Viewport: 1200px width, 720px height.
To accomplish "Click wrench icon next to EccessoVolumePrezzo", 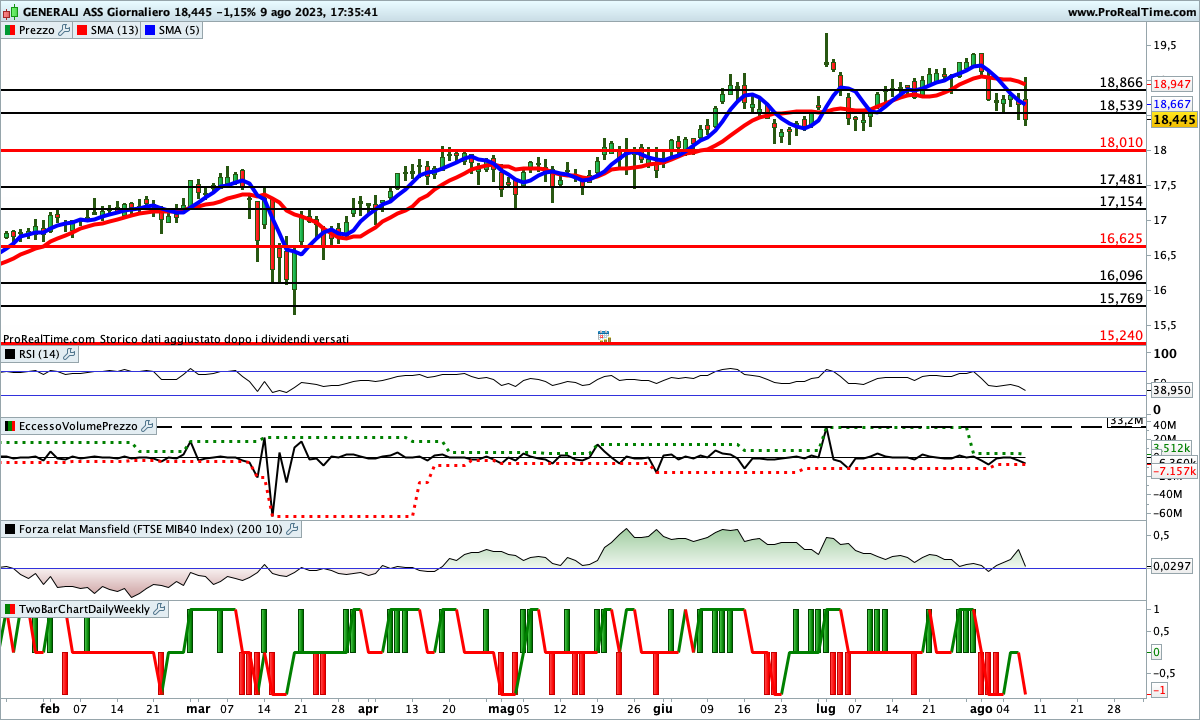I will coord(148,426).
